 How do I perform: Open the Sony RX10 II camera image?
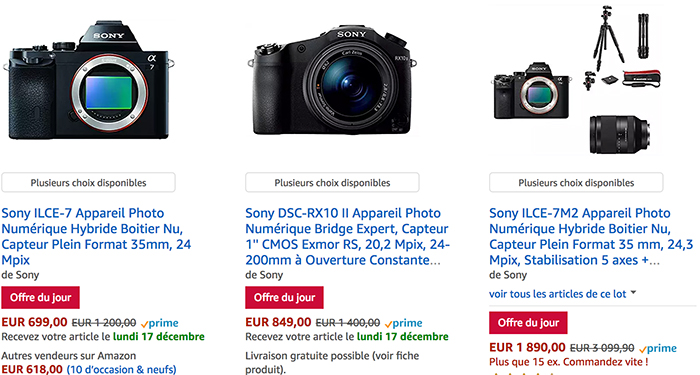(x=332, y=80)
